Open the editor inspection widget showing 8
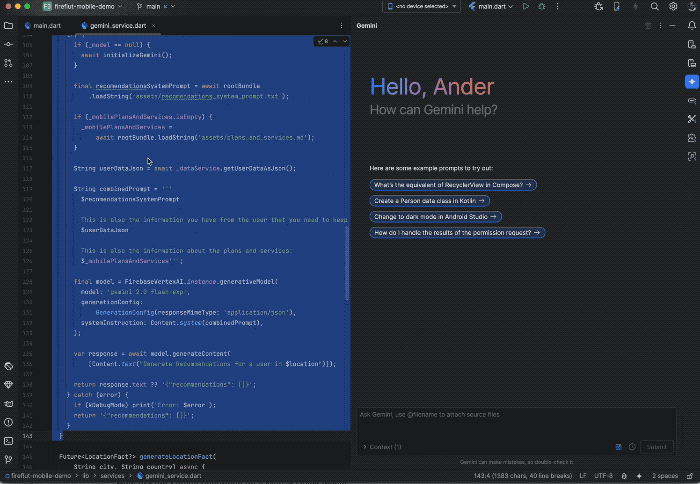The height and width of the screenshot is (484, 700). pos(323,42)
